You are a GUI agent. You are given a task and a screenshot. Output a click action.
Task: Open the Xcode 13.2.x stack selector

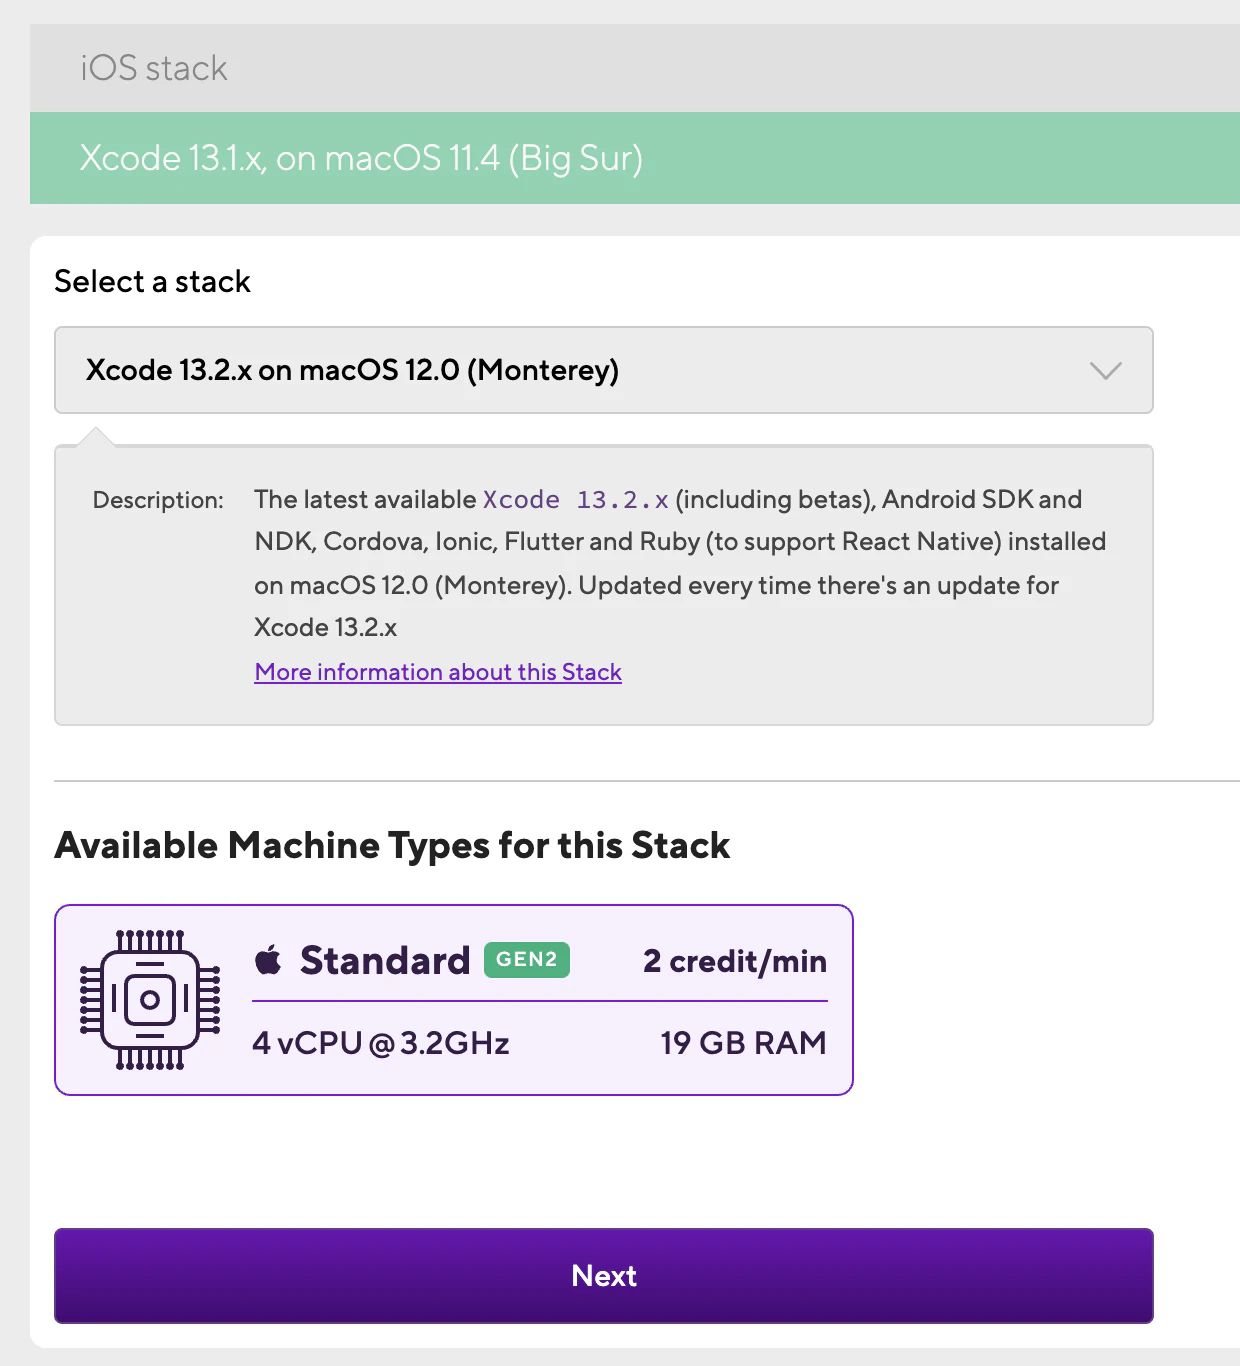tap(604, 370)
